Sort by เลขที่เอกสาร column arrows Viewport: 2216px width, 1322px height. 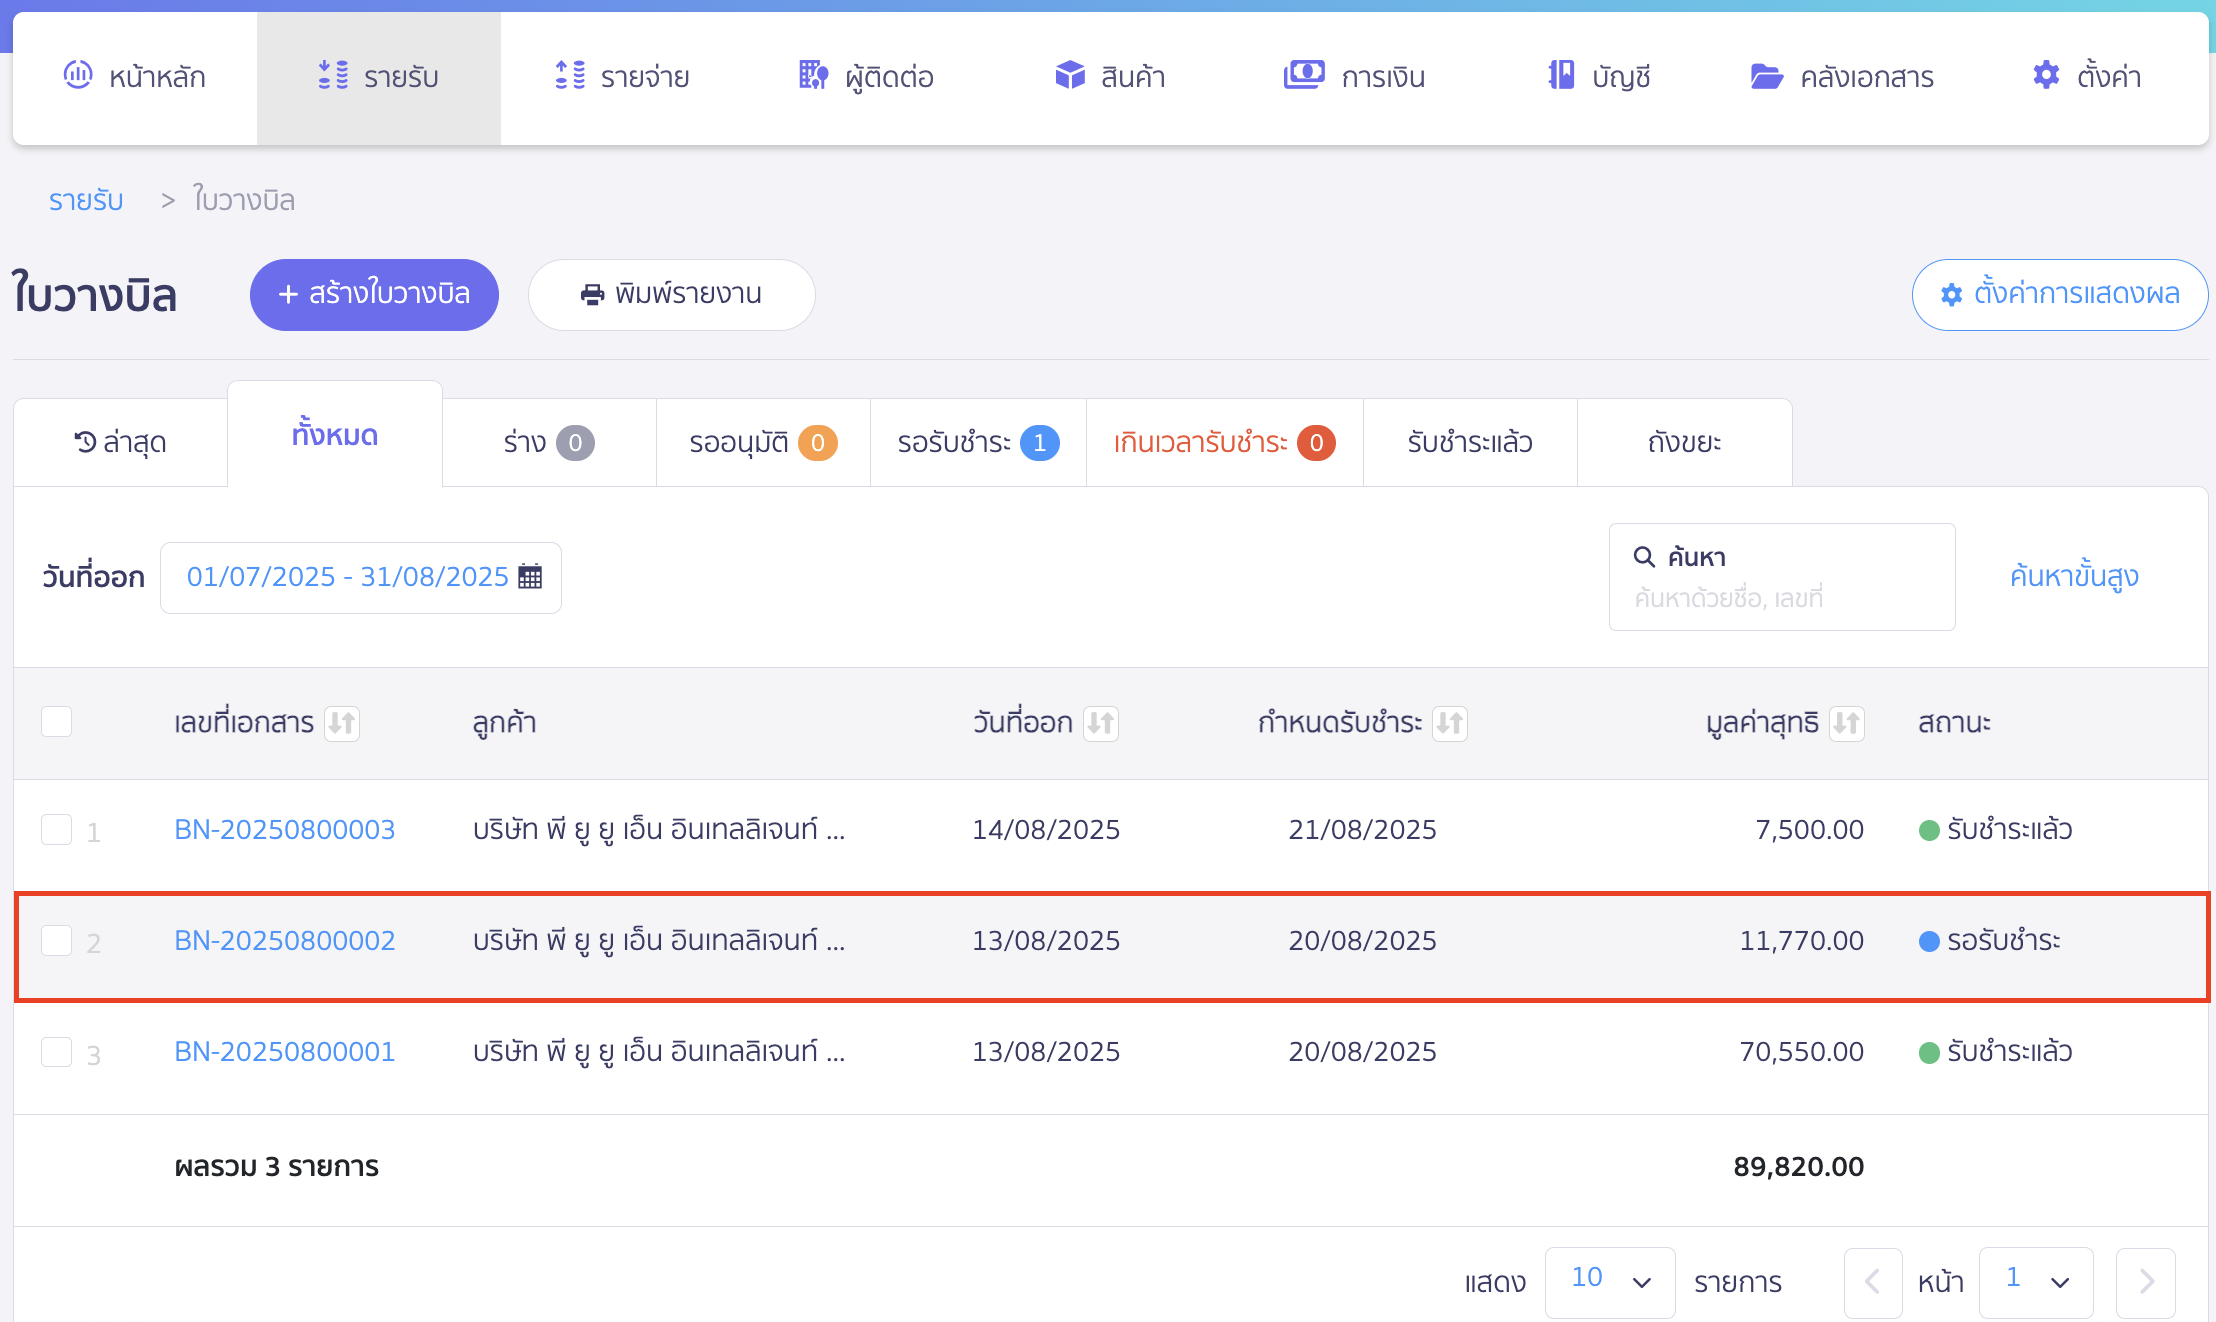coord(342,723)
